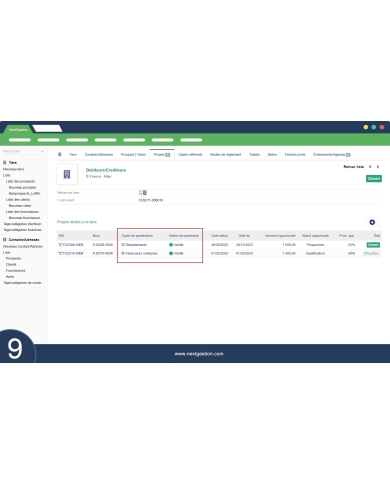Open the Tickets tab
This screenshot has height=484, width=390.
254,154
